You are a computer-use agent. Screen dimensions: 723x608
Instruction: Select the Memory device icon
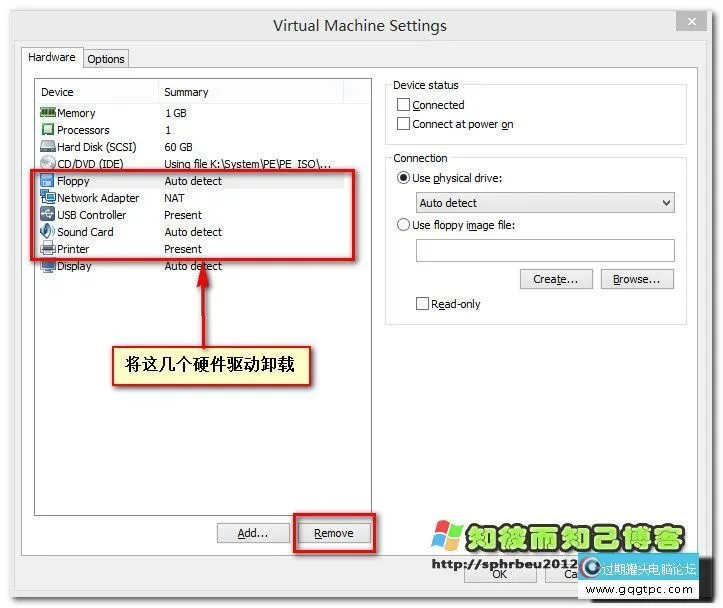point(47,113)
